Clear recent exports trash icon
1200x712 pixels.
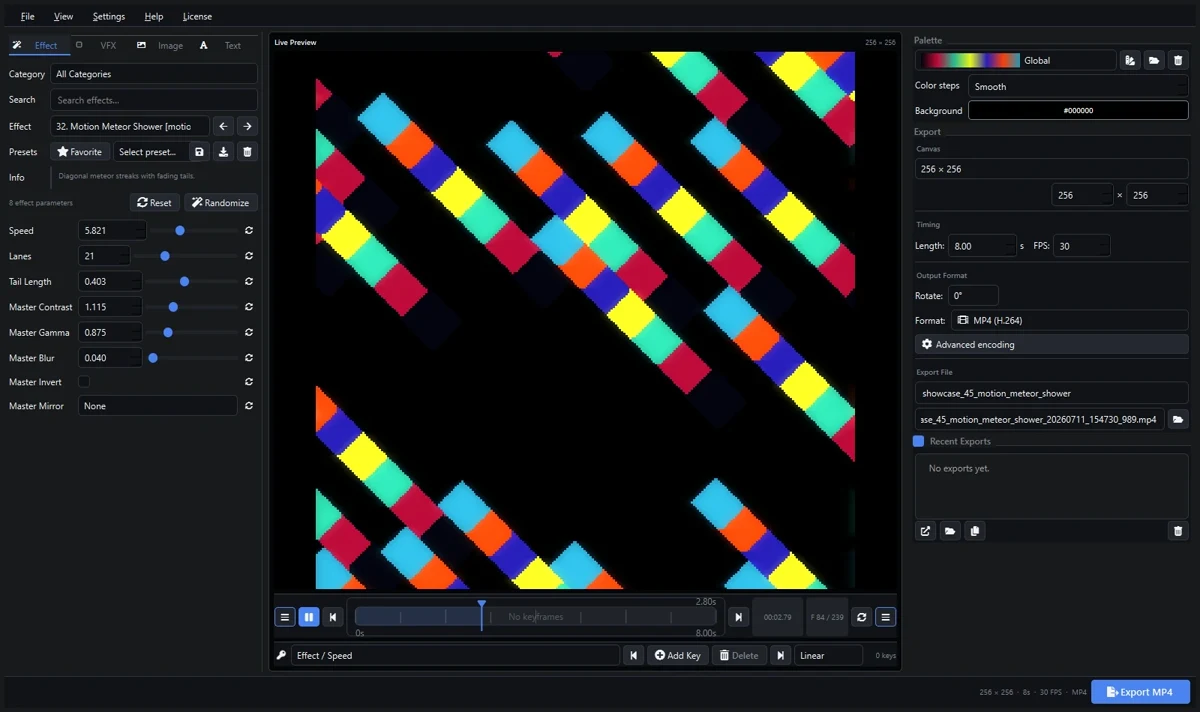1178,531
